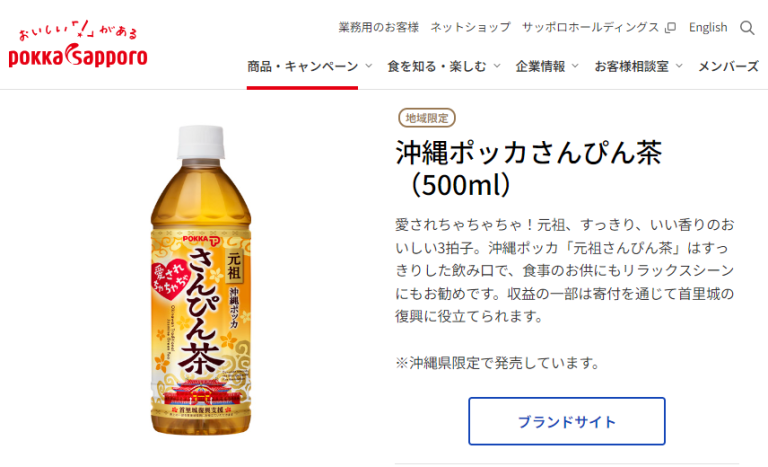This screenshot has width=768, height=467.
Task: Switch language via English link
Action: (x=708, y=27)
